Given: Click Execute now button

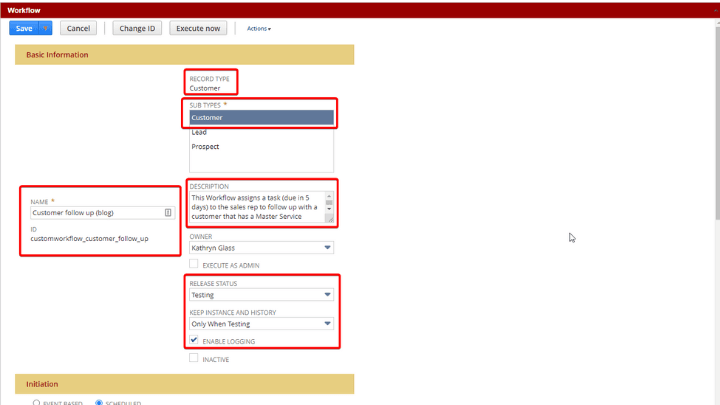Looking at the screenshot, I should click(x=198, y=28).
